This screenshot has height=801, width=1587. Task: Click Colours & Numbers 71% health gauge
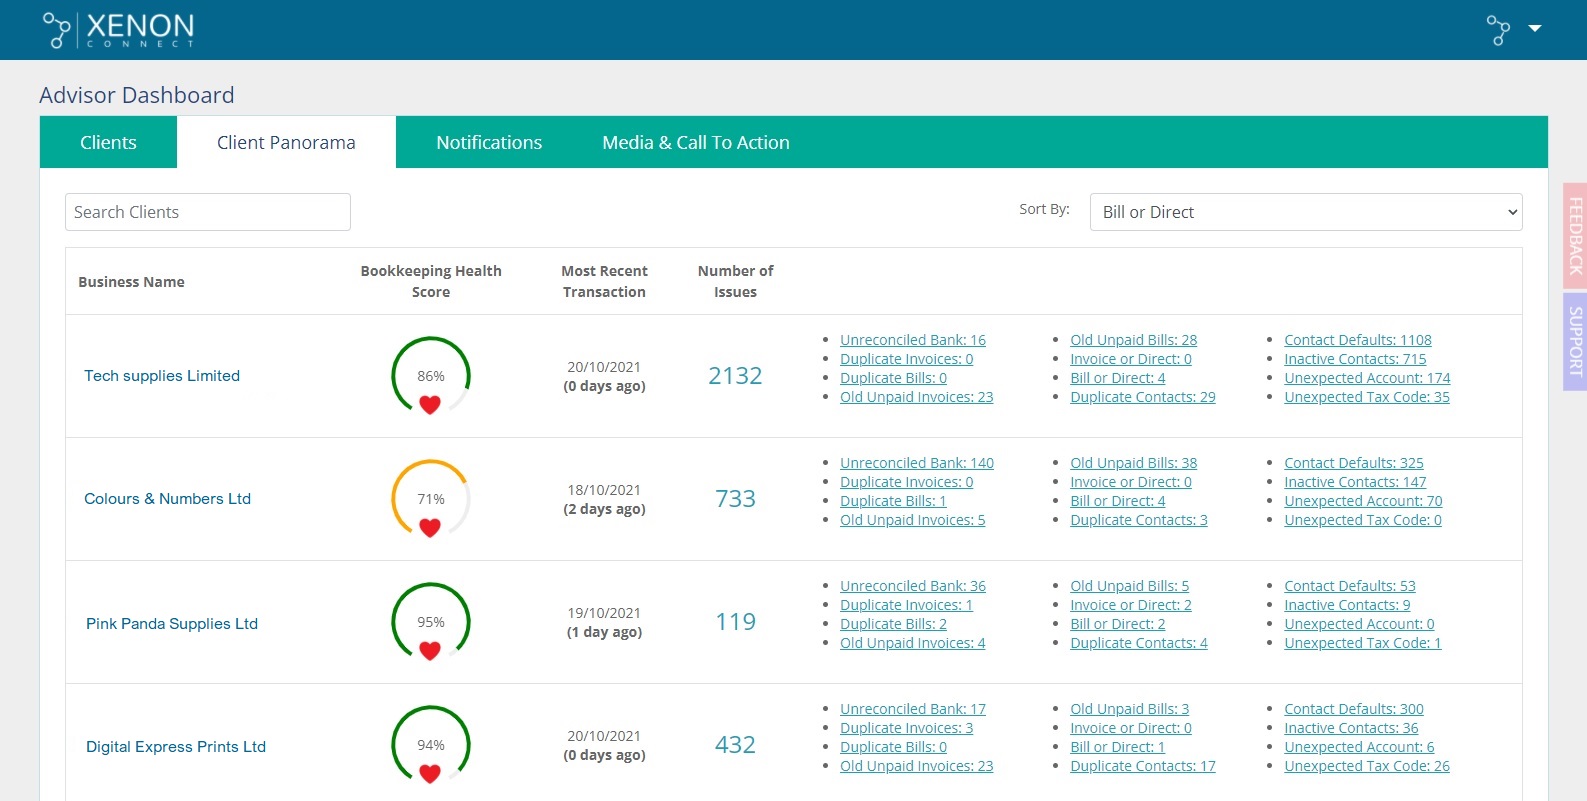430,499
